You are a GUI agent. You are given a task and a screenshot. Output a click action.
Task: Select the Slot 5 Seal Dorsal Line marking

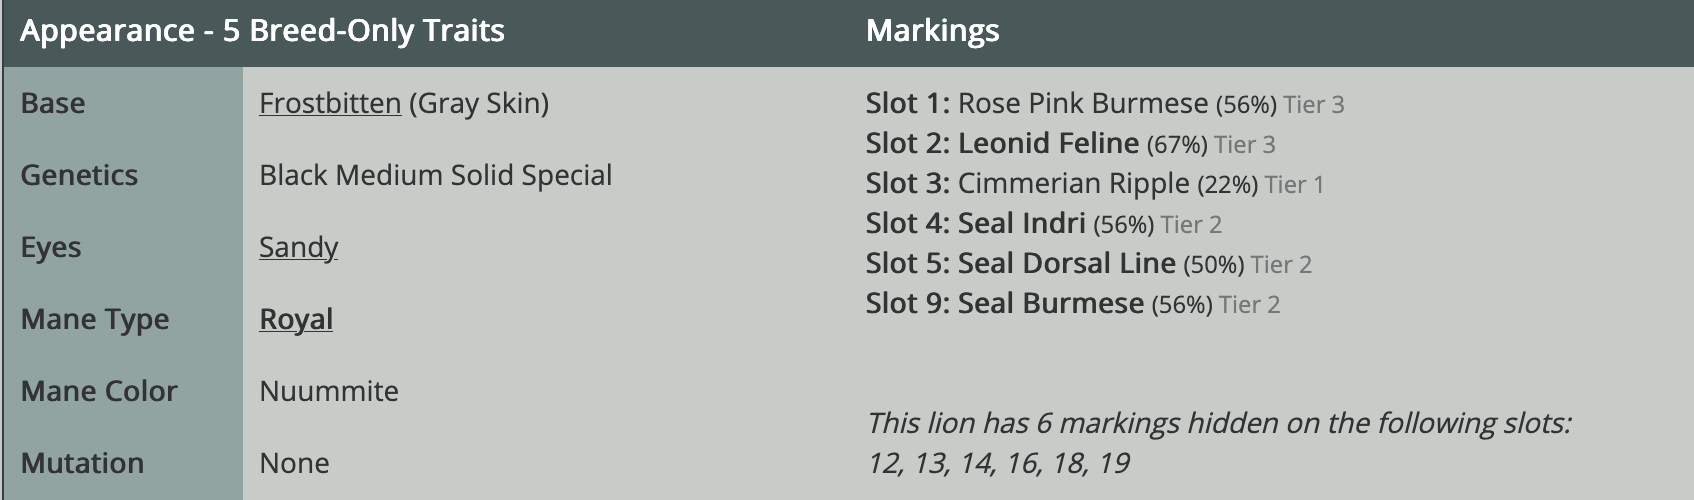[x=1089, y=263]
